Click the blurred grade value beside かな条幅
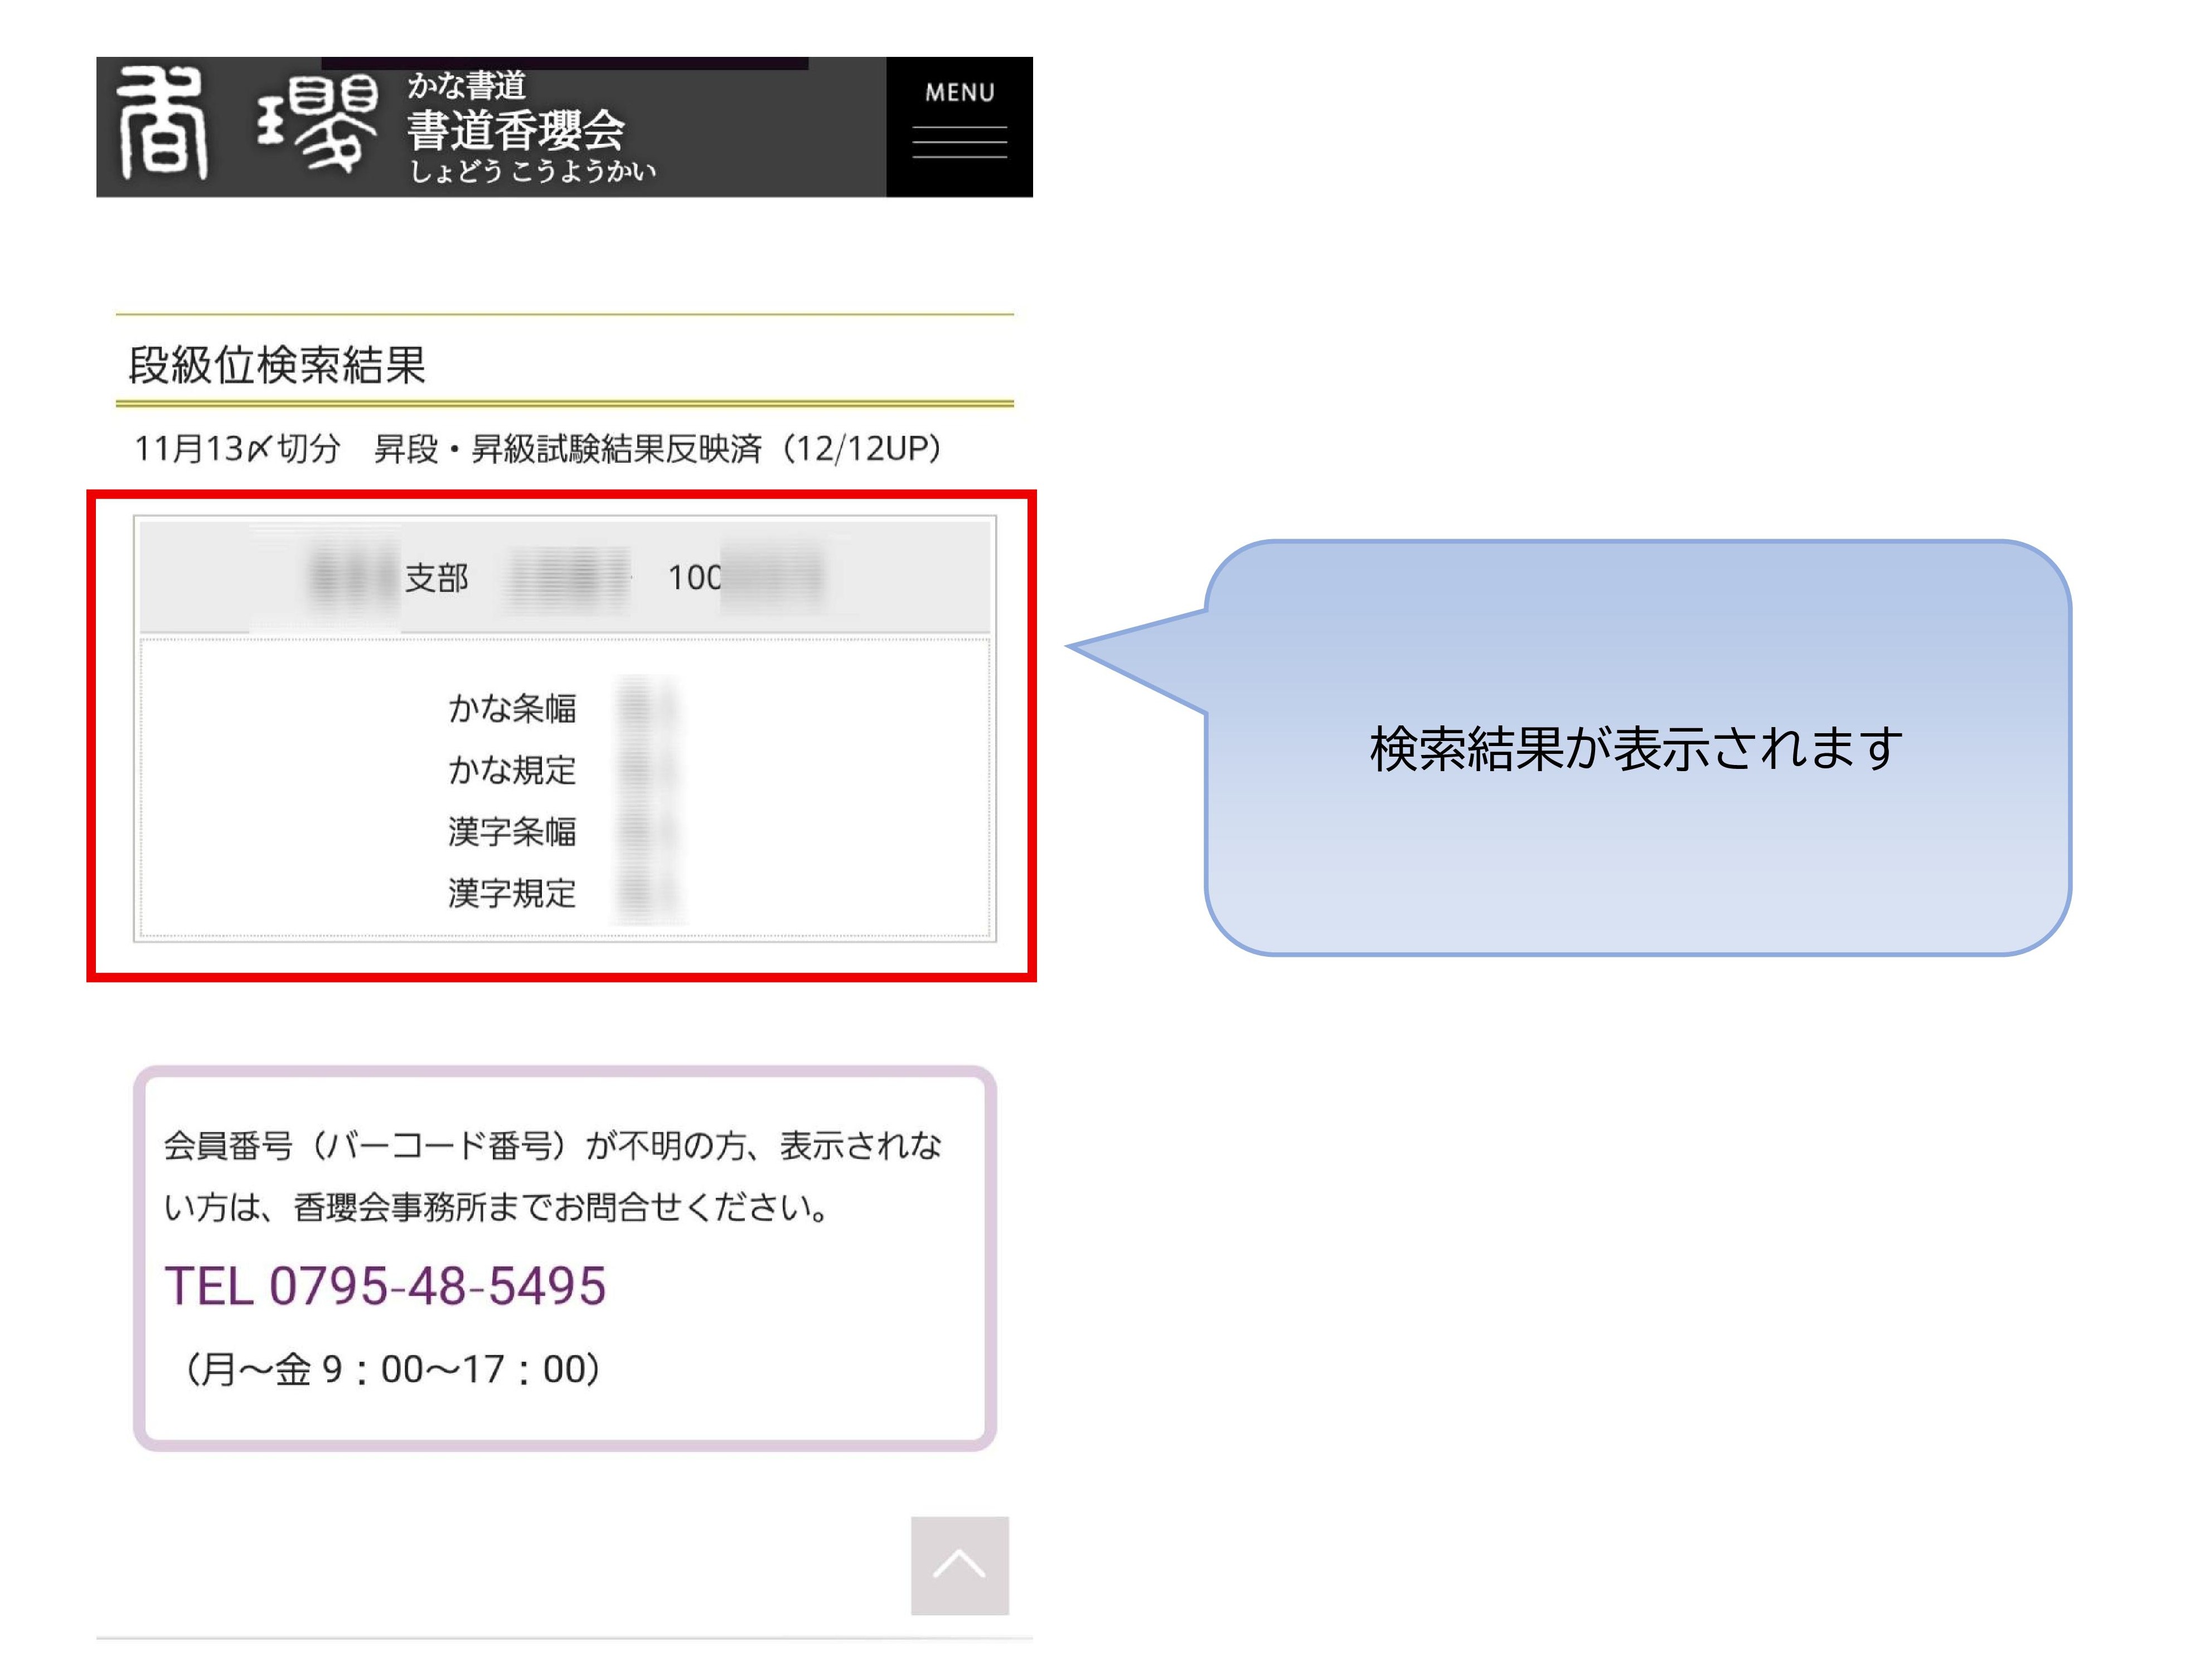 [x=646, y=708]
